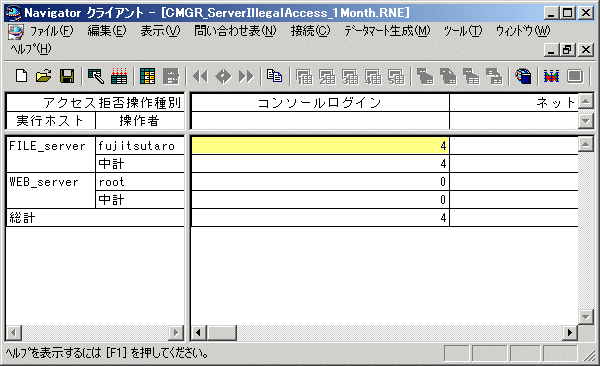Click the double-right forward arrows icon
This screenshot has width=600, height=366.
click(246, 76)
